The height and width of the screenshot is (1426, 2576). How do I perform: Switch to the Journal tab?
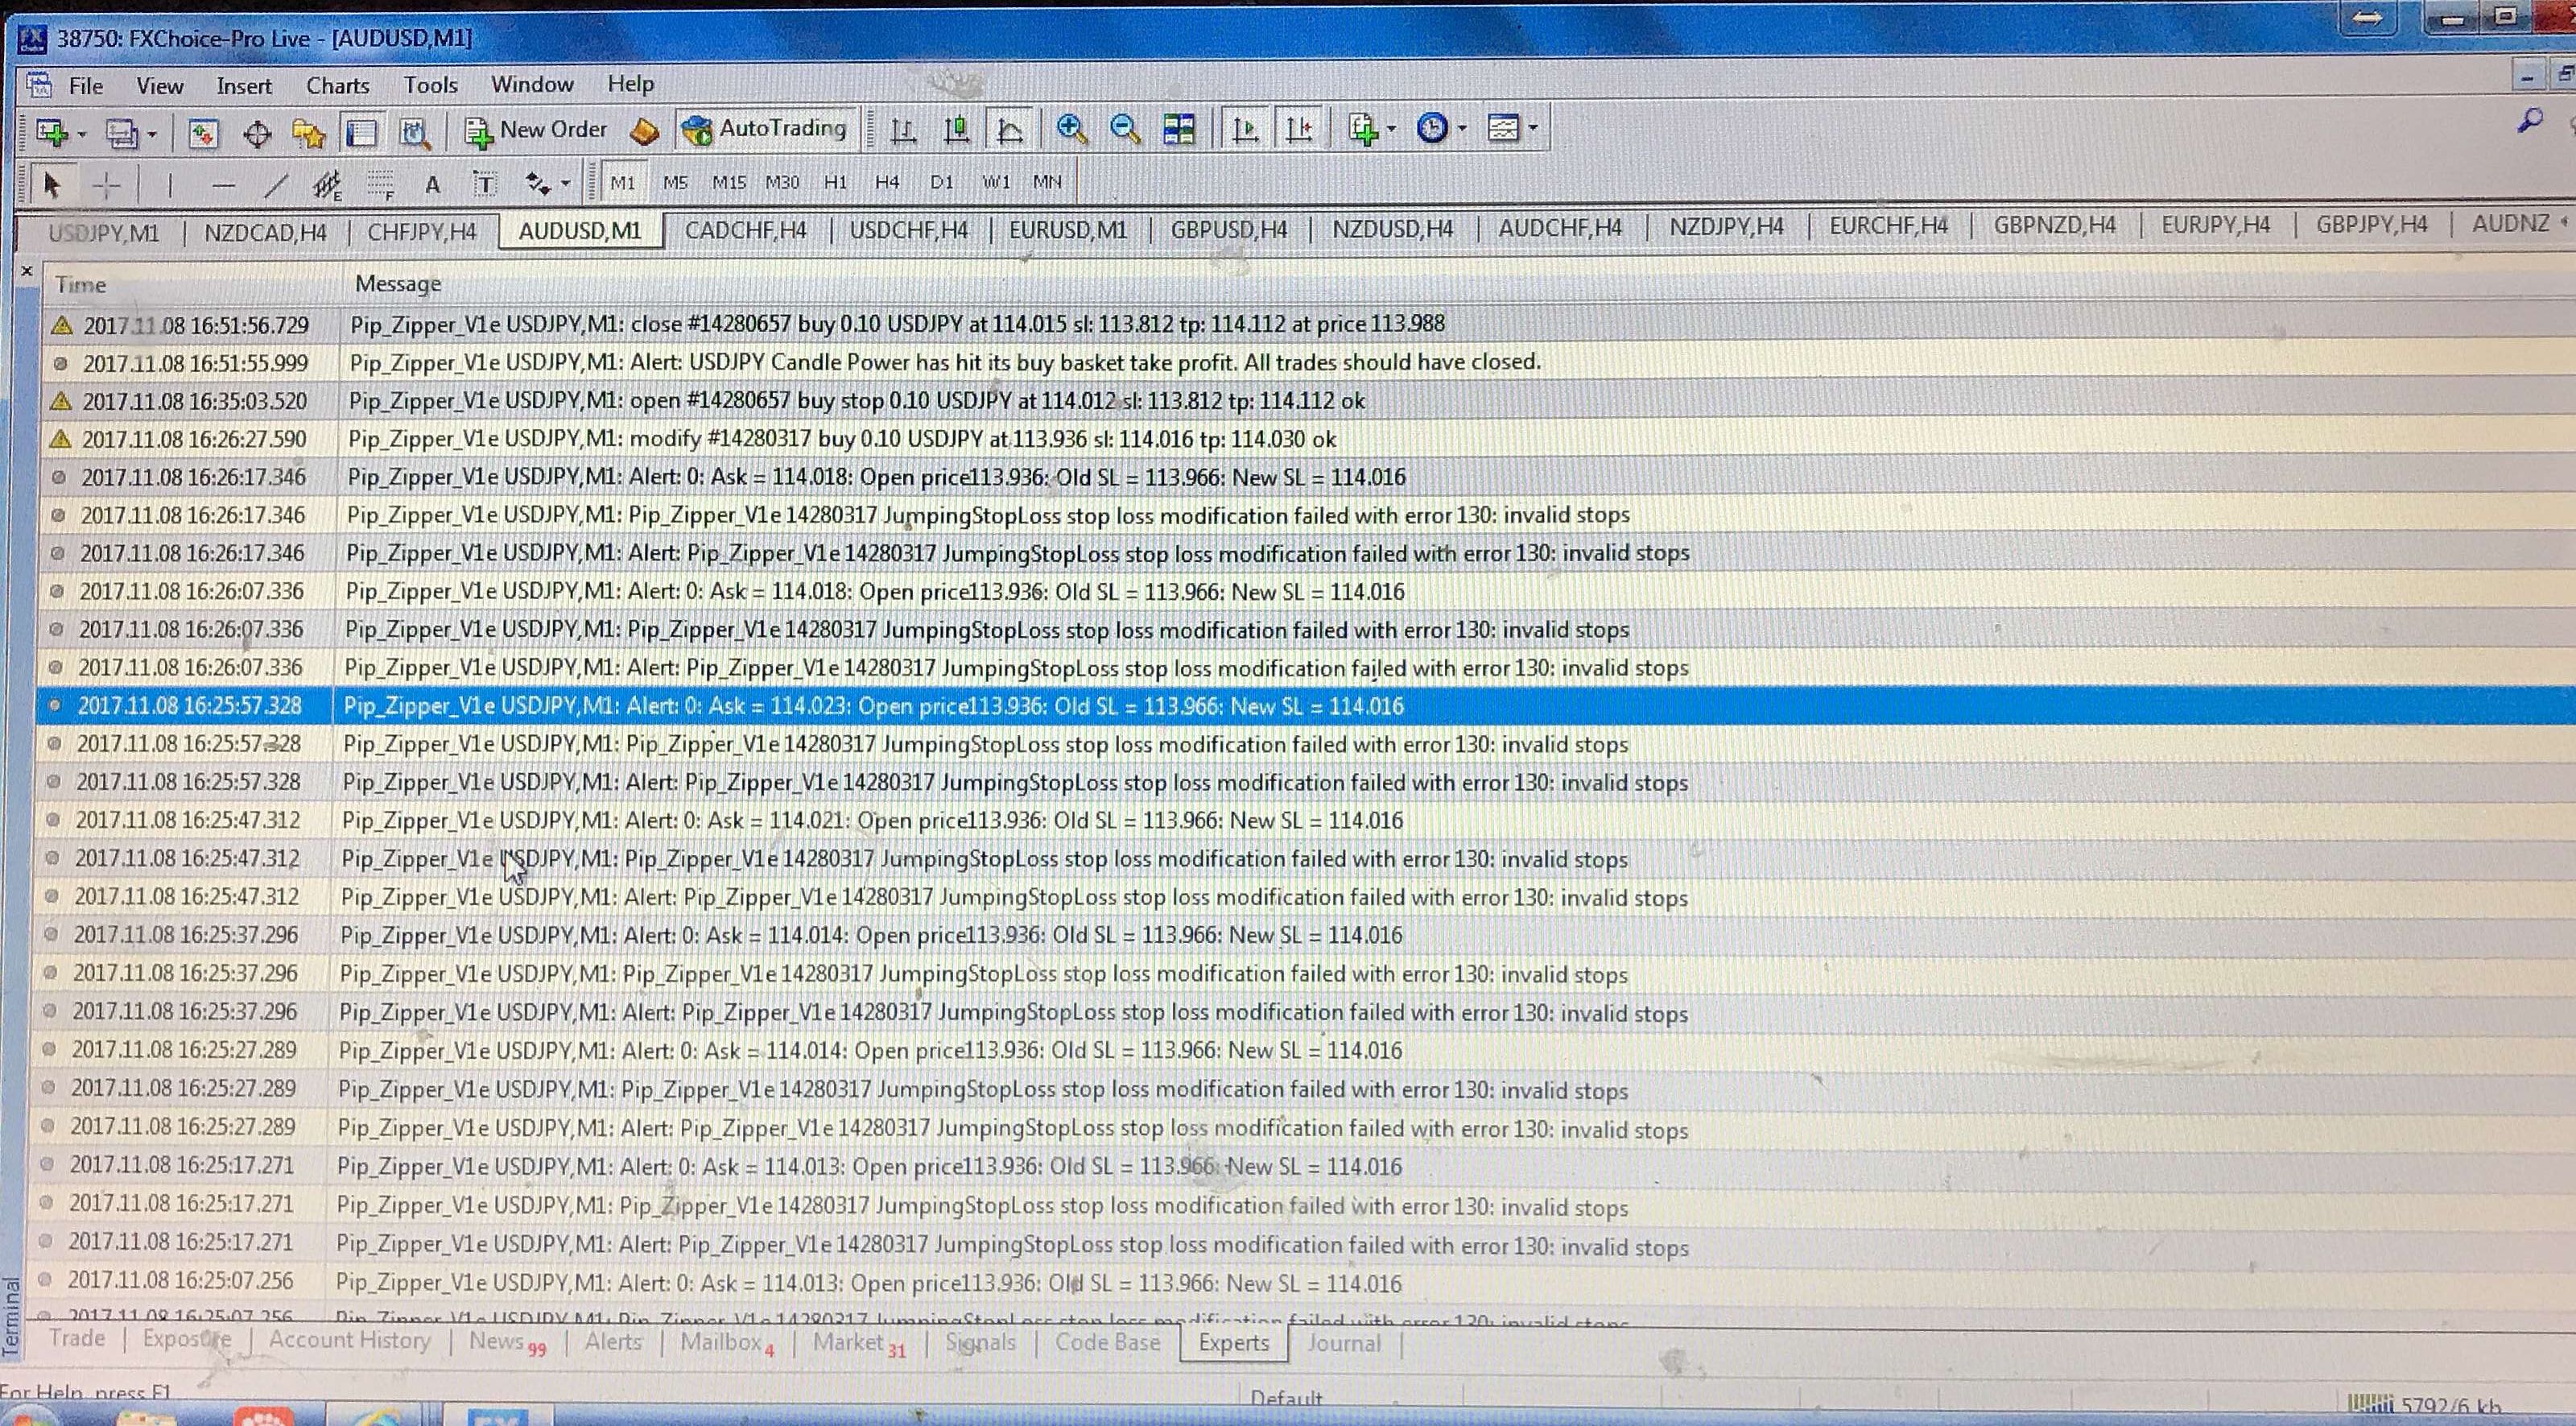(1343, 1343)
